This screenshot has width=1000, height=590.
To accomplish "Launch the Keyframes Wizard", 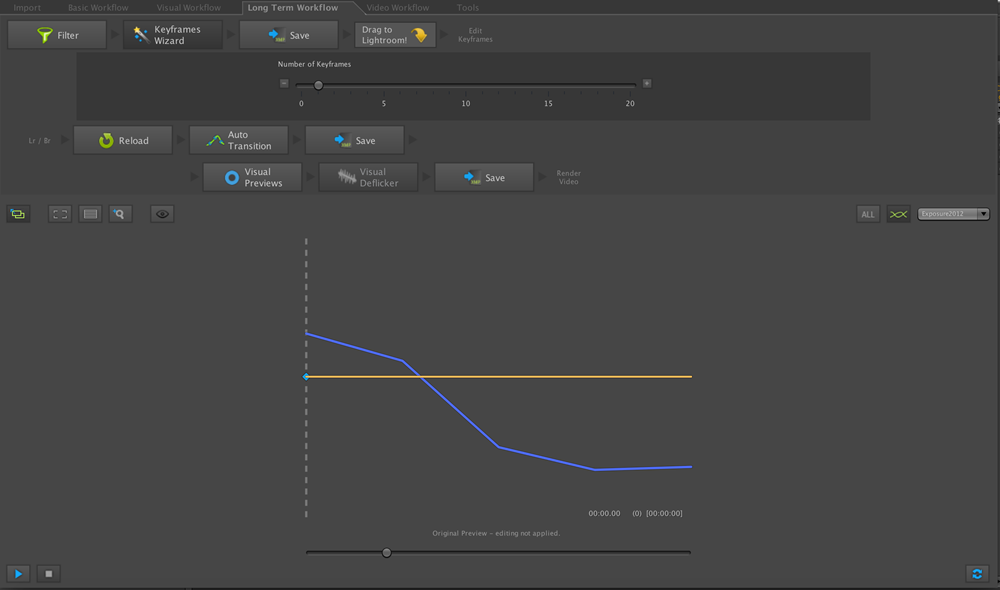I will [173, 35].
